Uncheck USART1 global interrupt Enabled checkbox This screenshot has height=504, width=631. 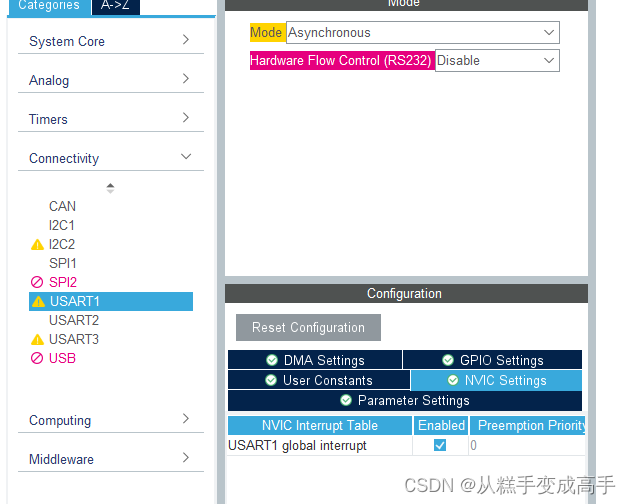click(x=440, y=445)
